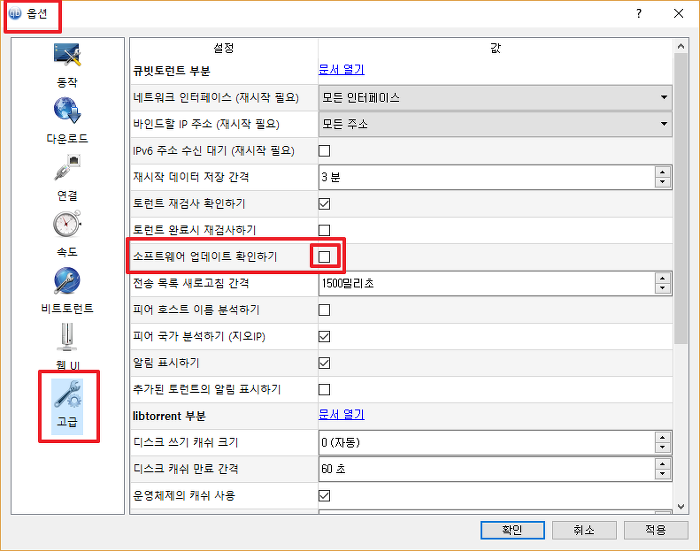
Task: Close the 옵션 dialog window
Action: (x=679, y=14)
